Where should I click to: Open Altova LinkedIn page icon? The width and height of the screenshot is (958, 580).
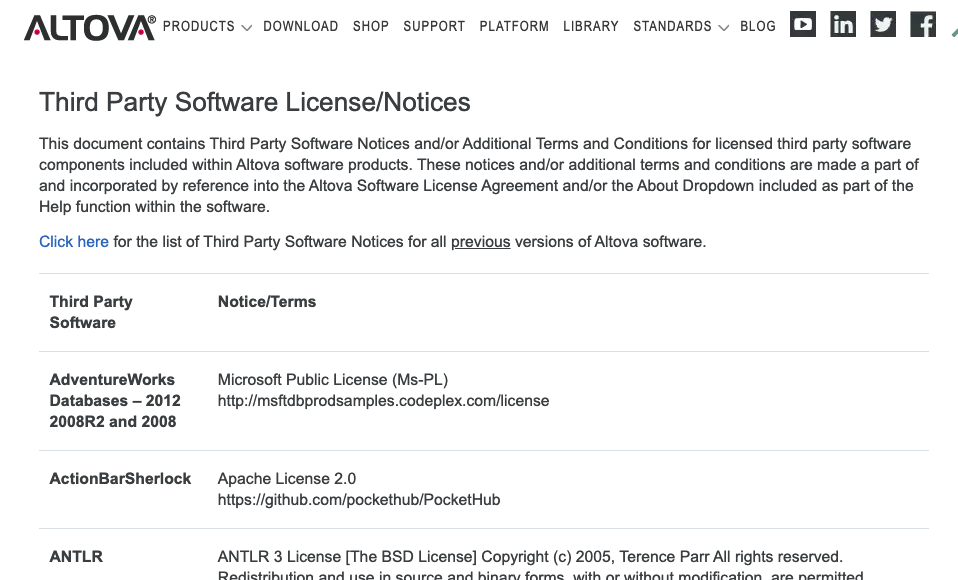(843, 24)
